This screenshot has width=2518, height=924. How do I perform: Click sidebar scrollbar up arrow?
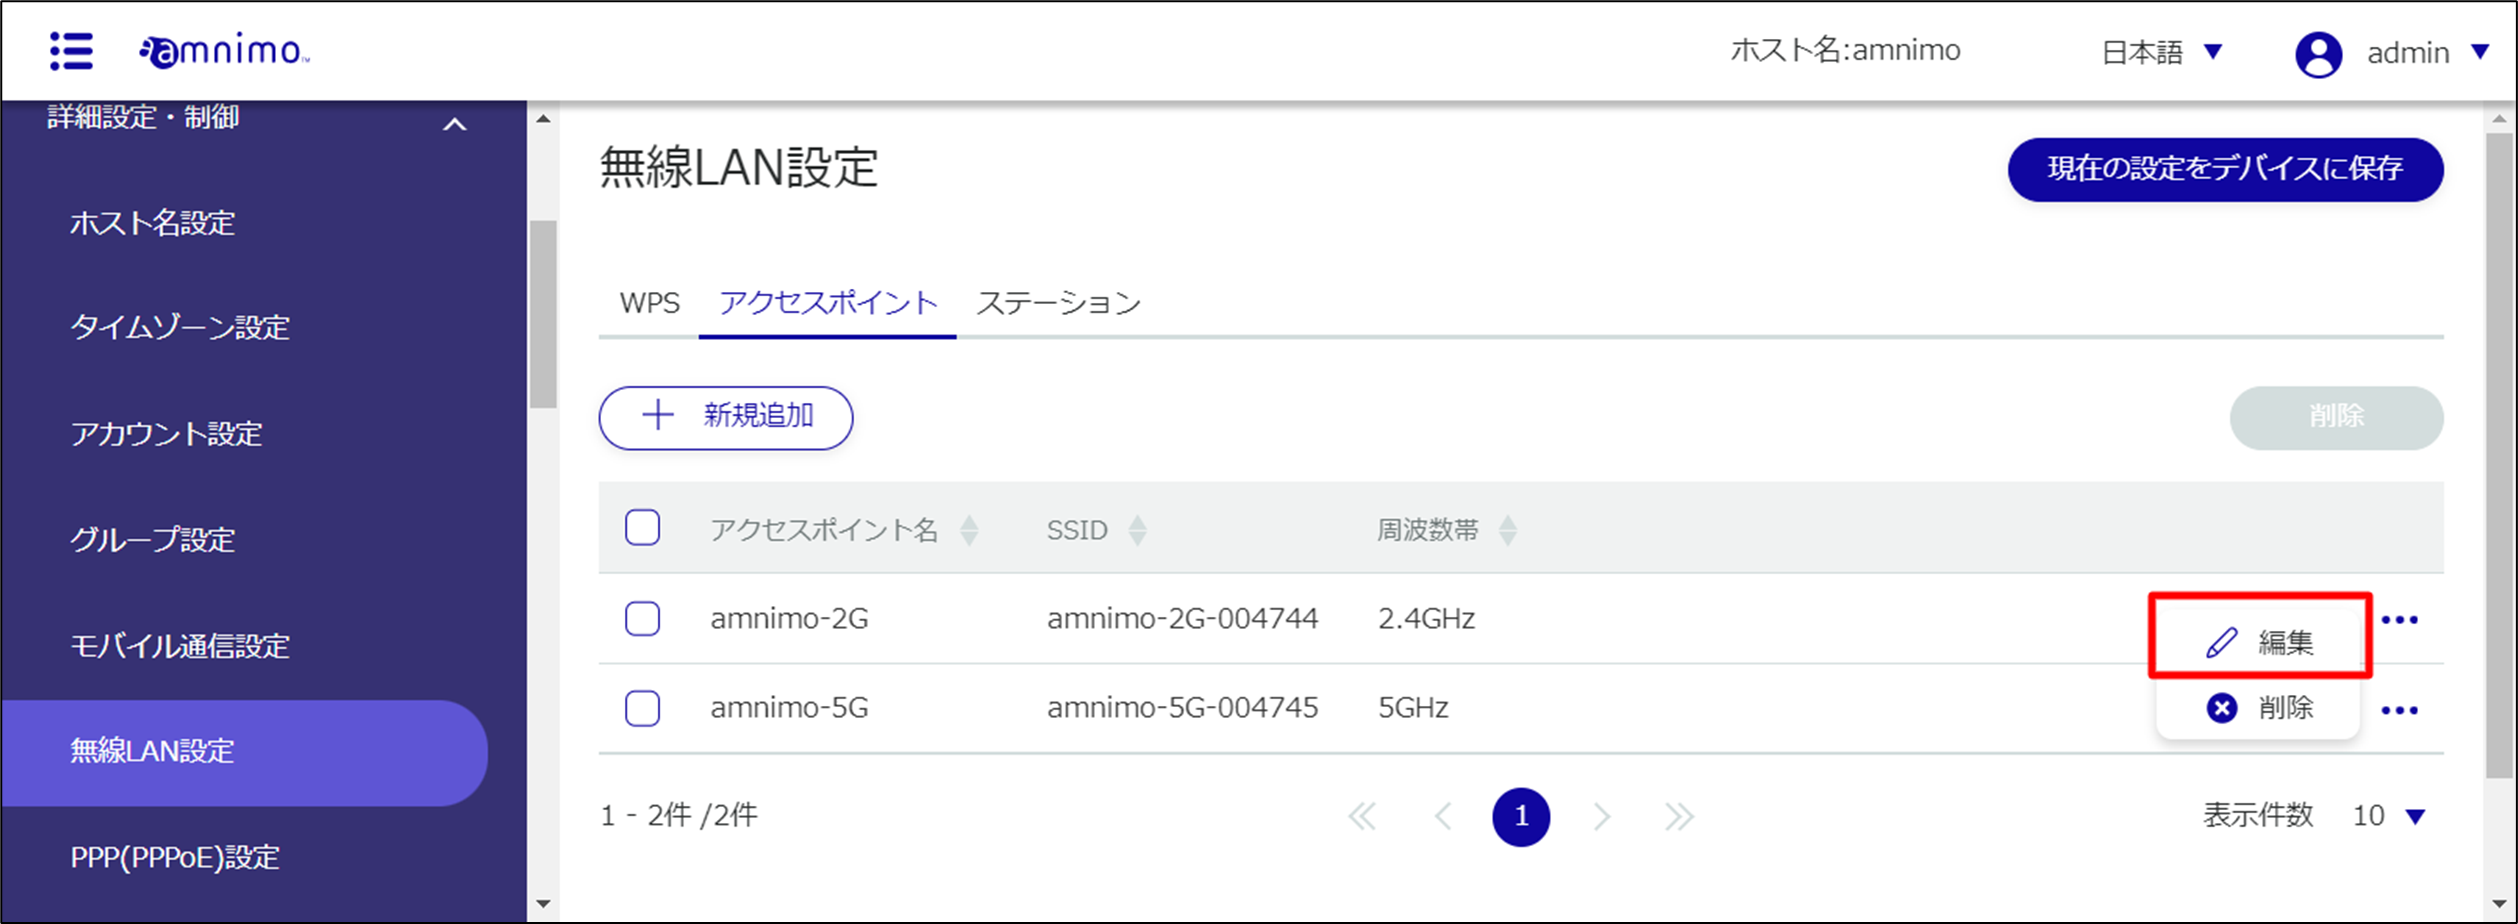point(543,118)
